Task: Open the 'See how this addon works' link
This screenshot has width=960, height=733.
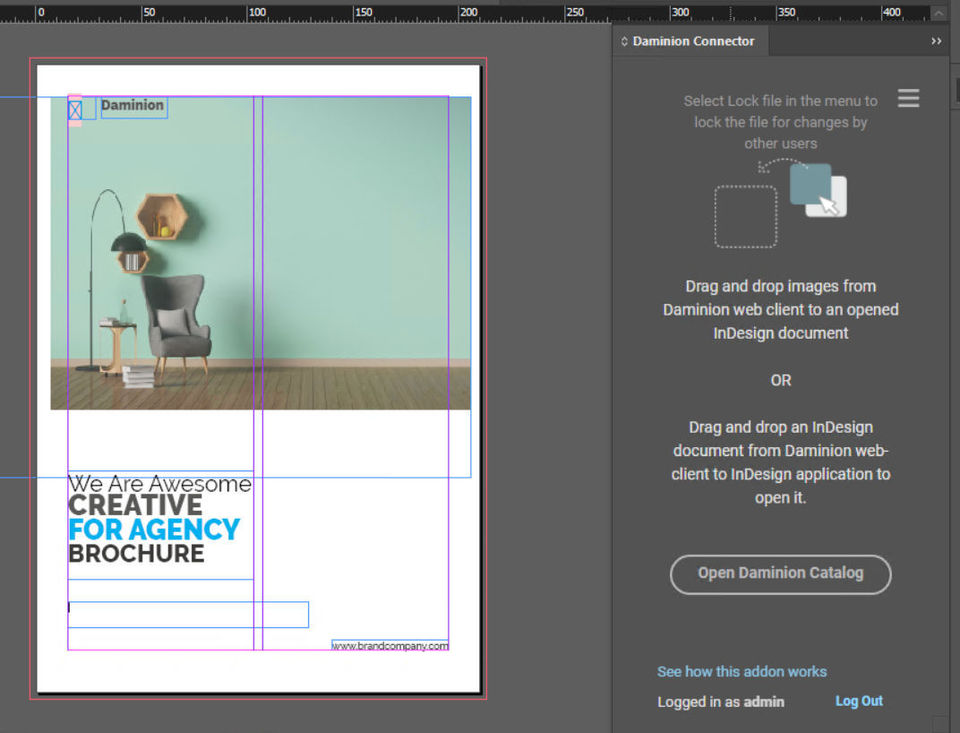Action: (741, 672)
